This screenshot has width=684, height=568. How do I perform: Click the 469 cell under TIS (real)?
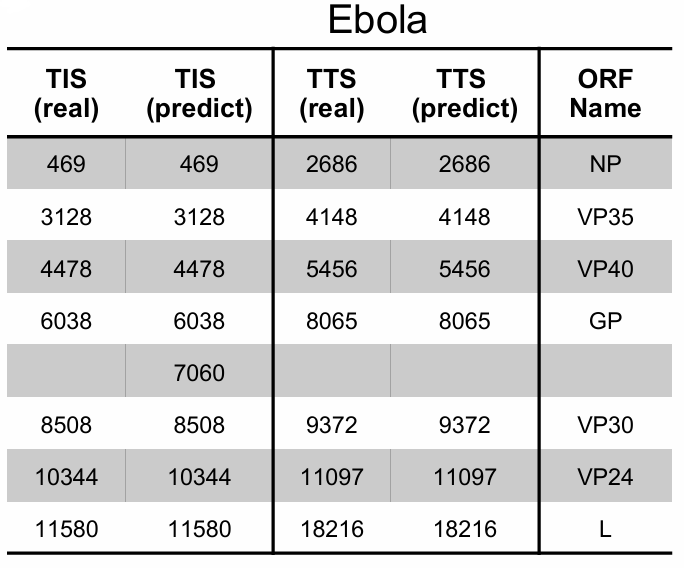pyautogui.click(x=66, y=164)
